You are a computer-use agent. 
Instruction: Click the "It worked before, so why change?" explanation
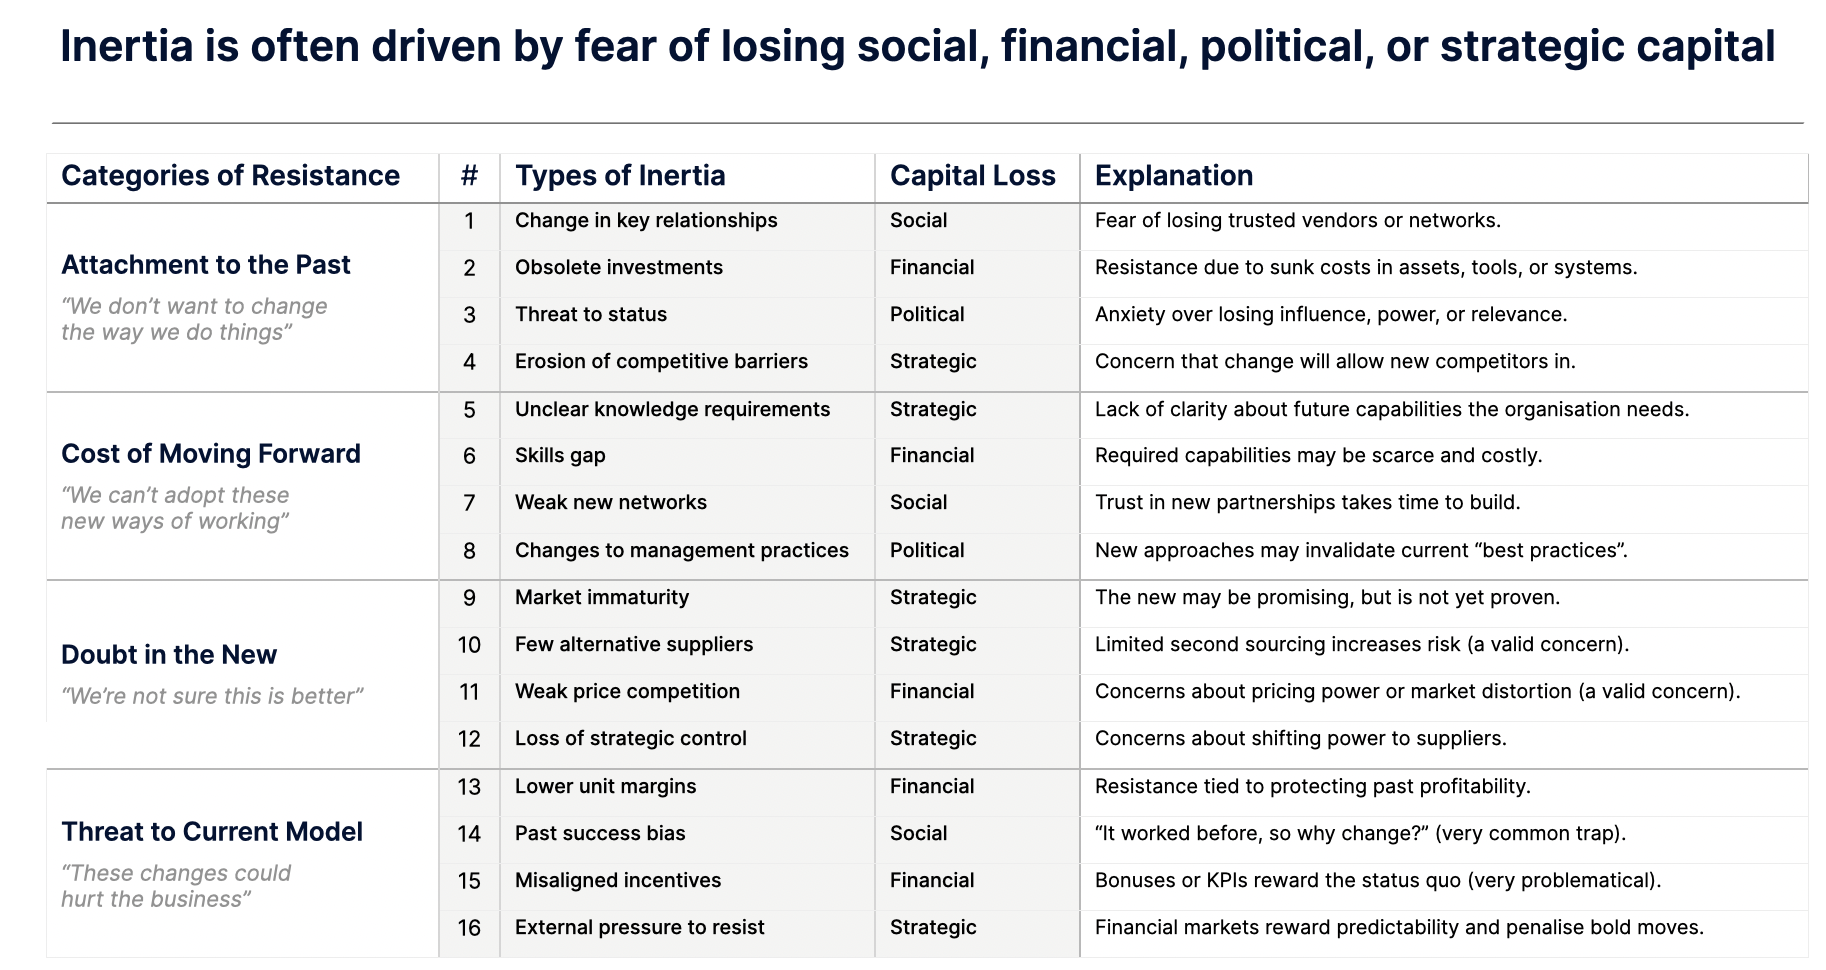coord(1360,834)
